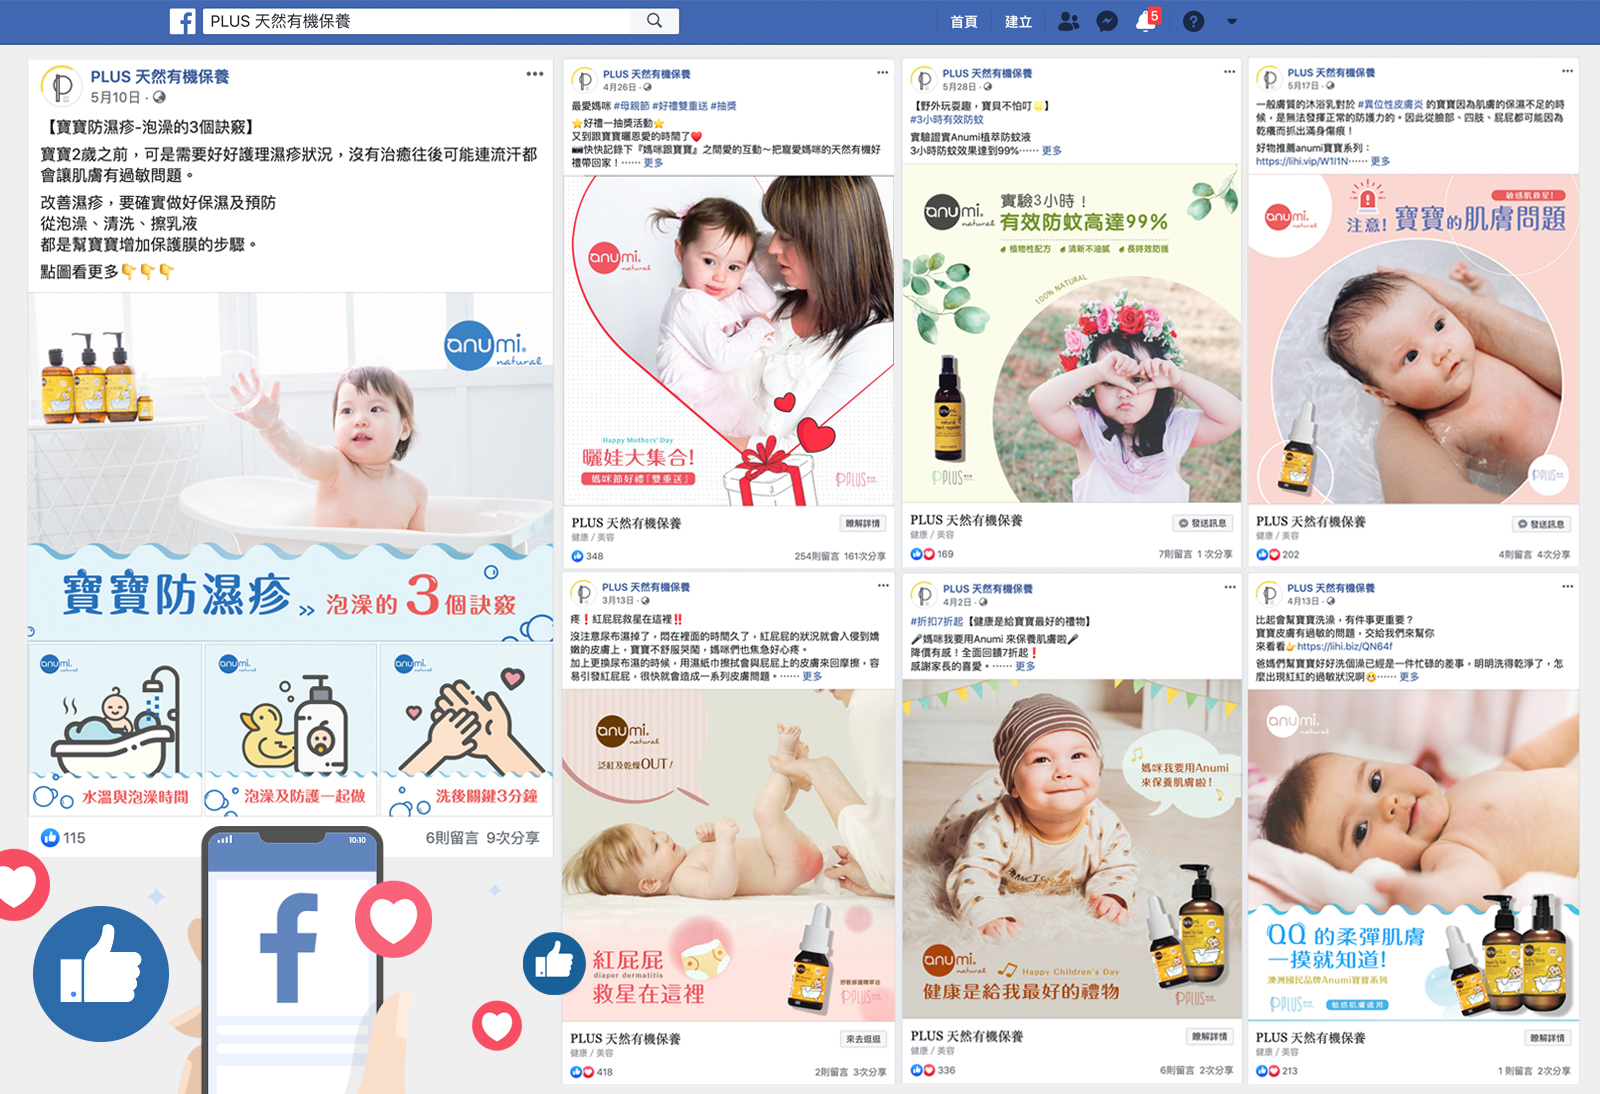Open options menu on the 5月28日 post
Image resolution: width=1600 pixels, height=1094 pixels.
pos(1229,72)
